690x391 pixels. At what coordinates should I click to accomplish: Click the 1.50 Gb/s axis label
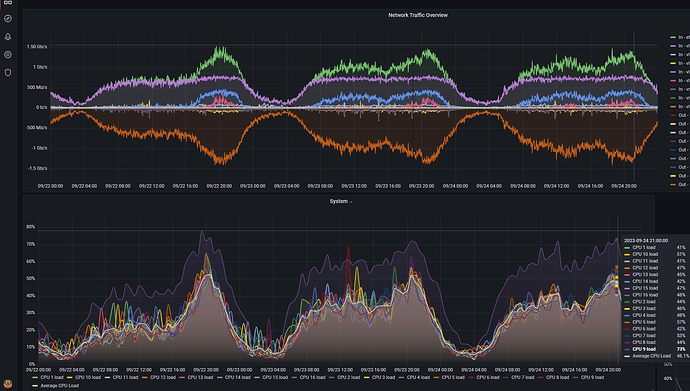(x=37, y=47)
